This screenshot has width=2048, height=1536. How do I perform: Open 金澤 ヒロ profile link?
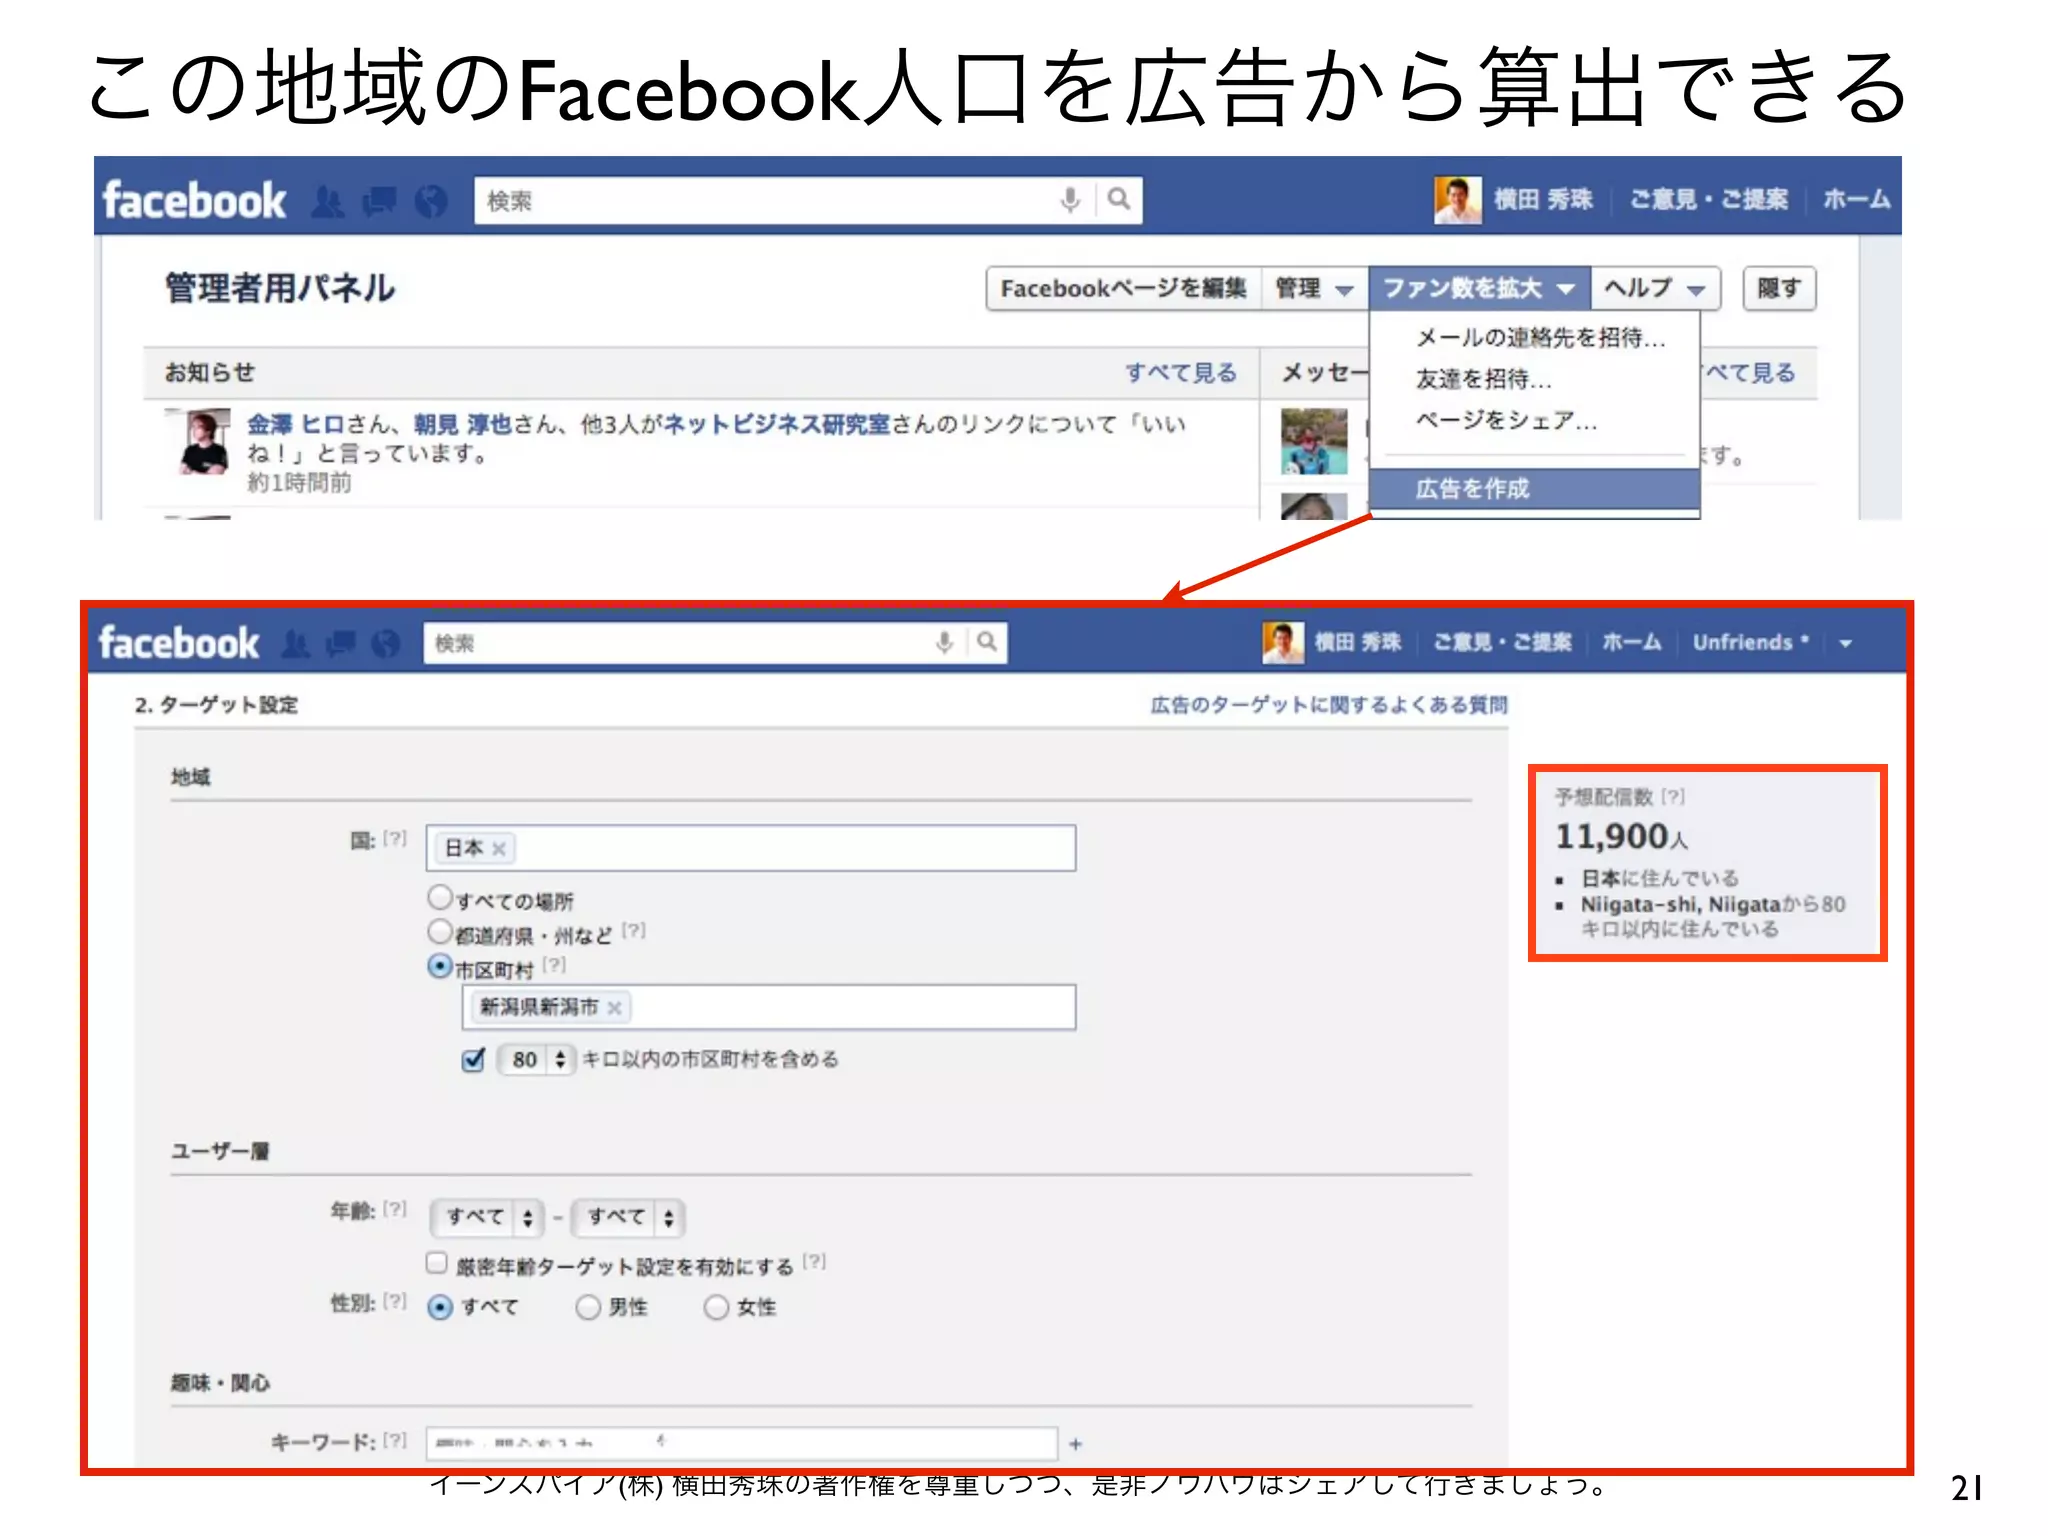[295, 424]
